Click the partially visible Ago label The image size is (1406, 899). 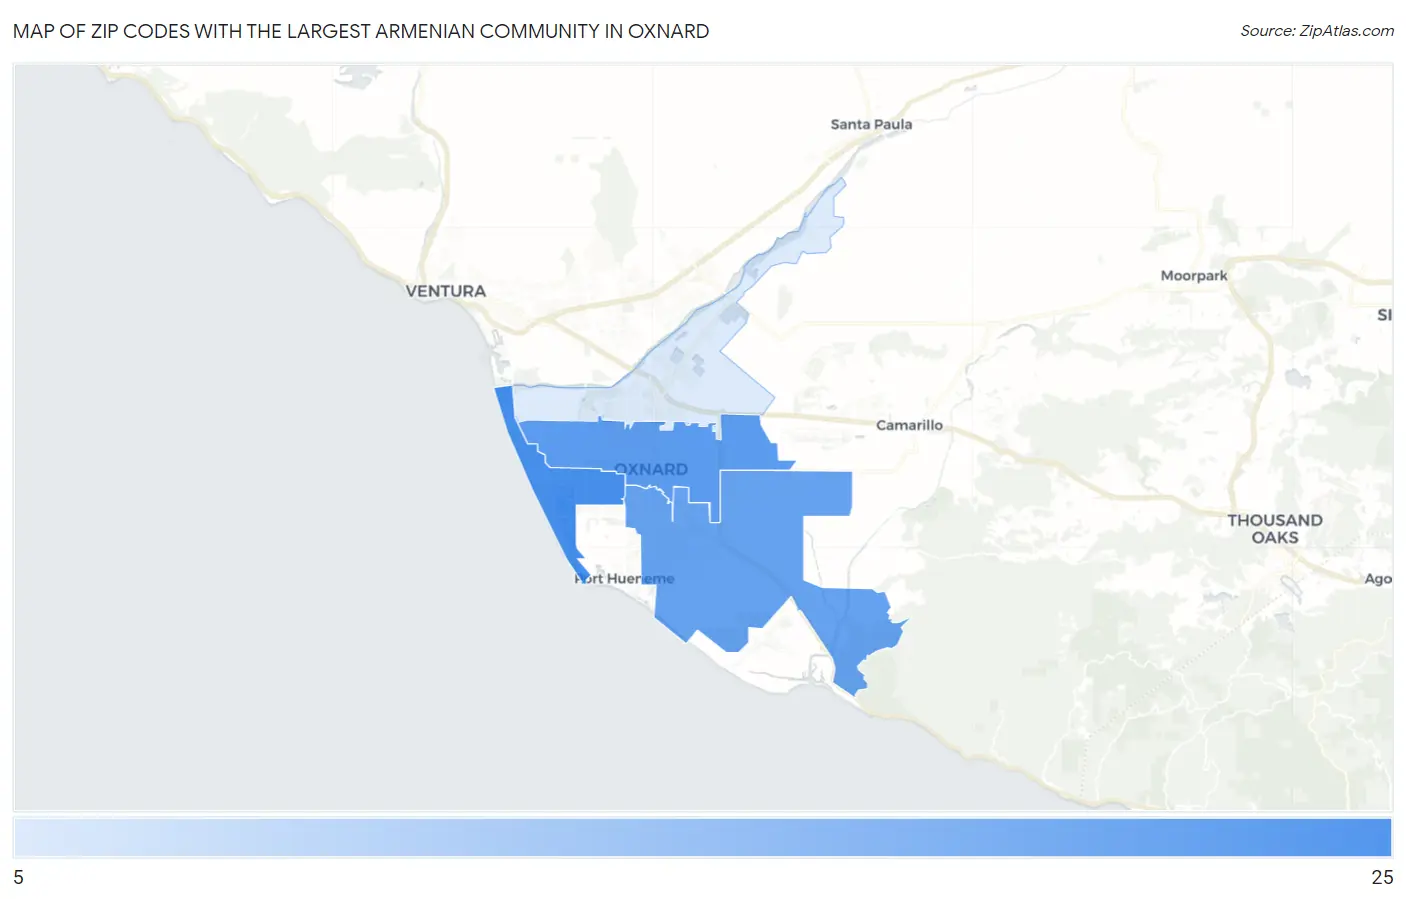click(1378, 579)
